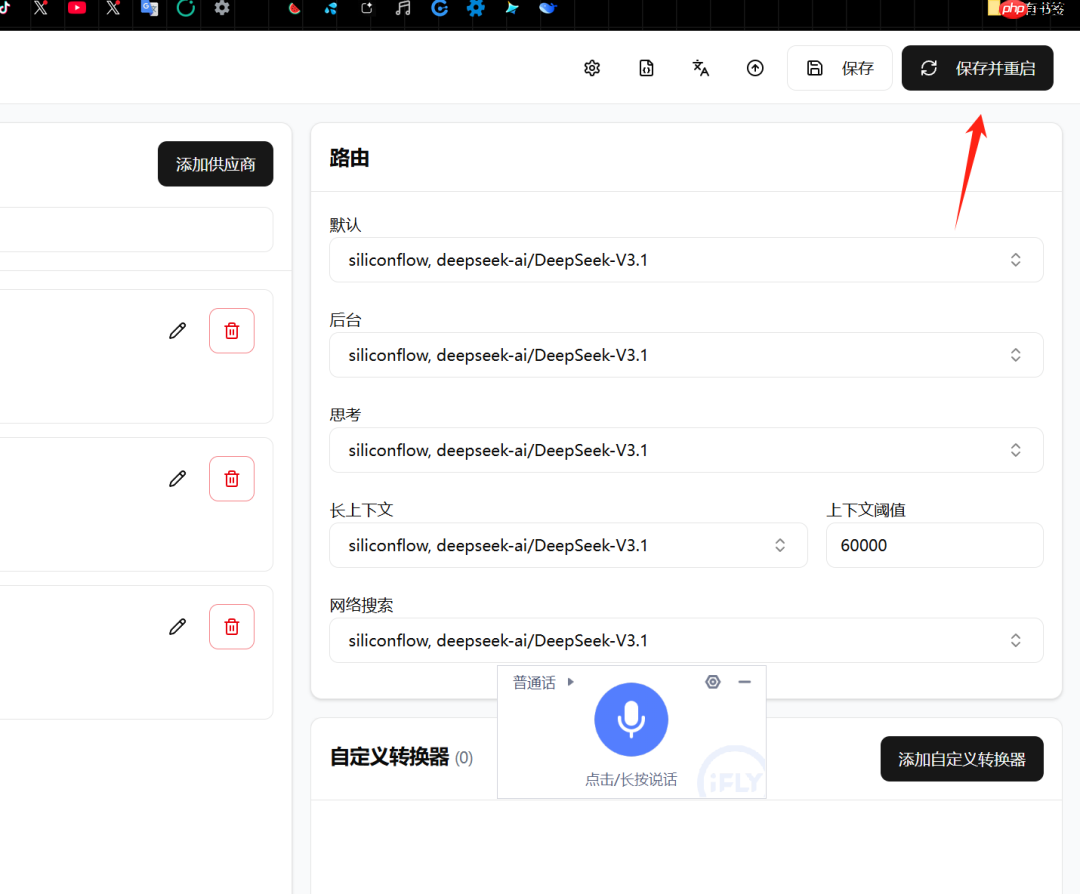
Task: Edit the second provider using its pencil icon
Action: coord(177,478)
